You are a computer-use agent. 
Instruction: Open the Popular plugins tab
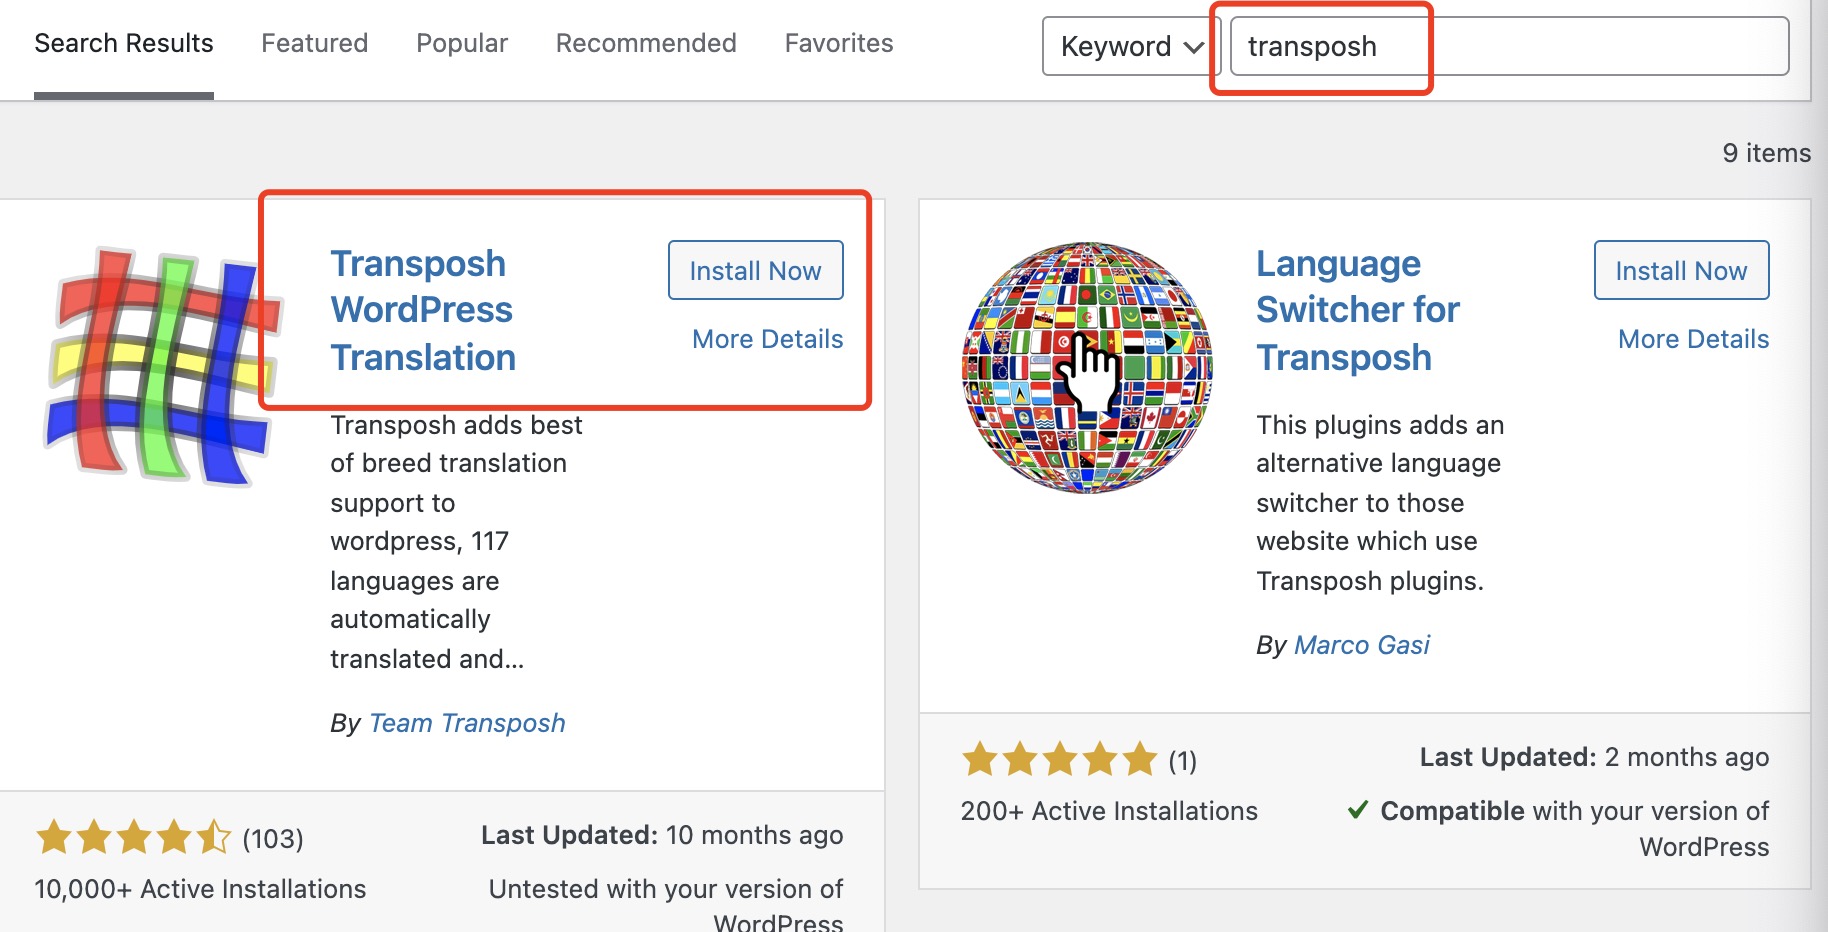point(462,43)
